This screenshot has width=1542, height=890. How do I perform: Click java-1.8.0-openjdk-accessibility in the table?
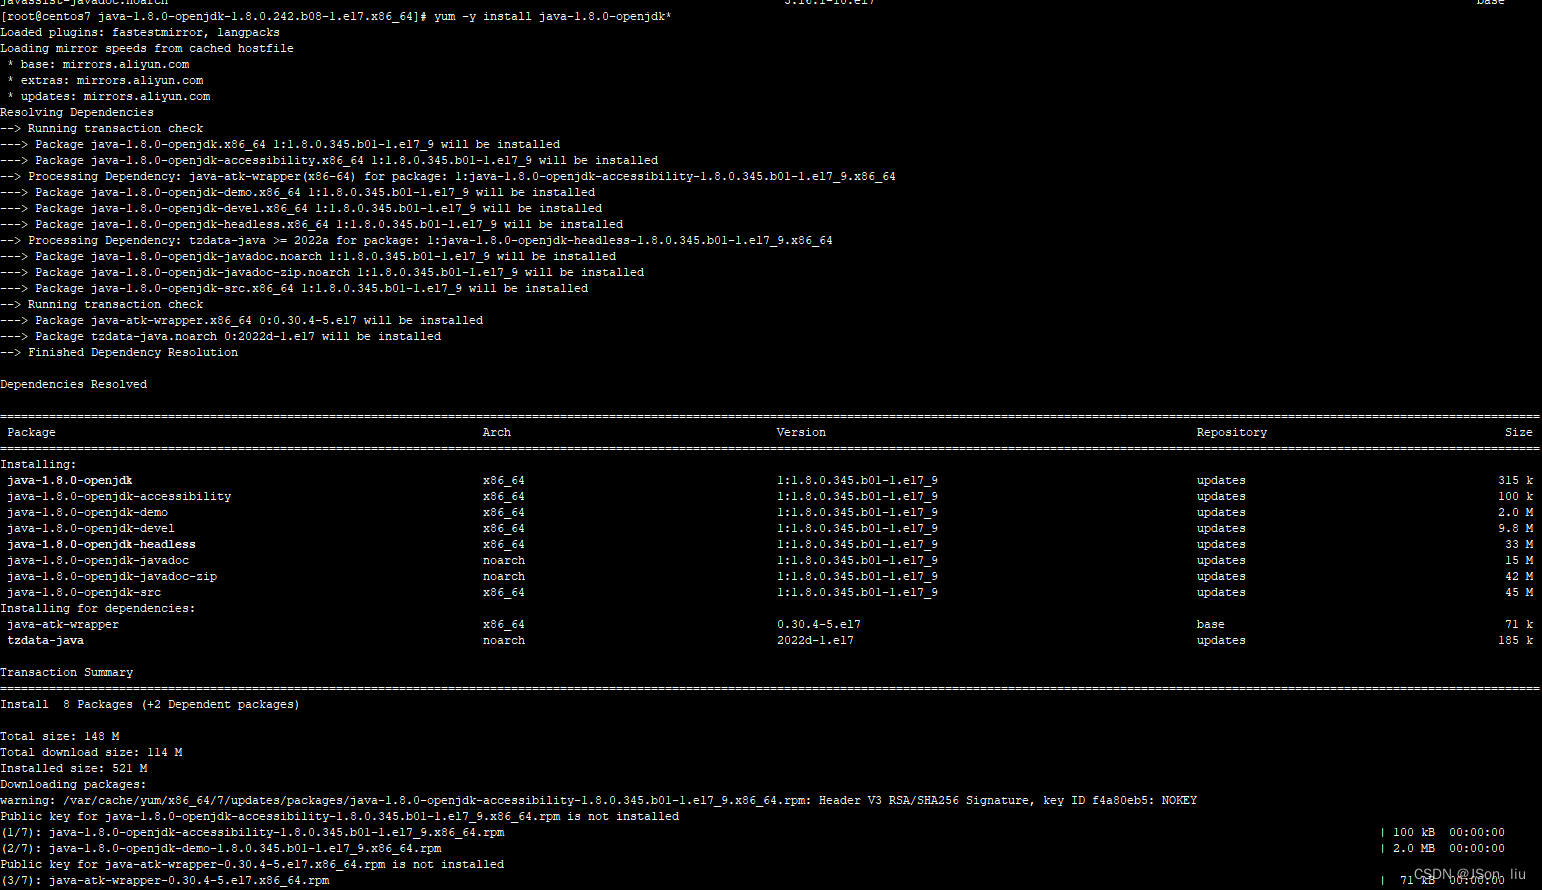[119, 497]
